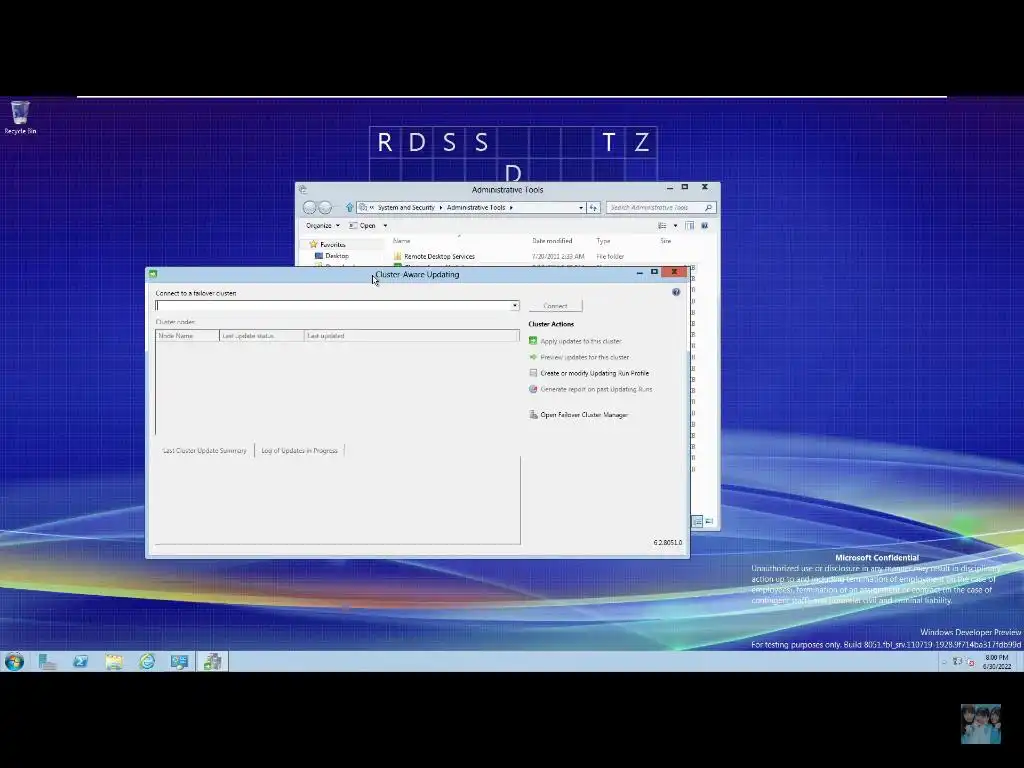Open the view options dropdown arrow
Viewport: 1024px width, 768px height.
675,226
